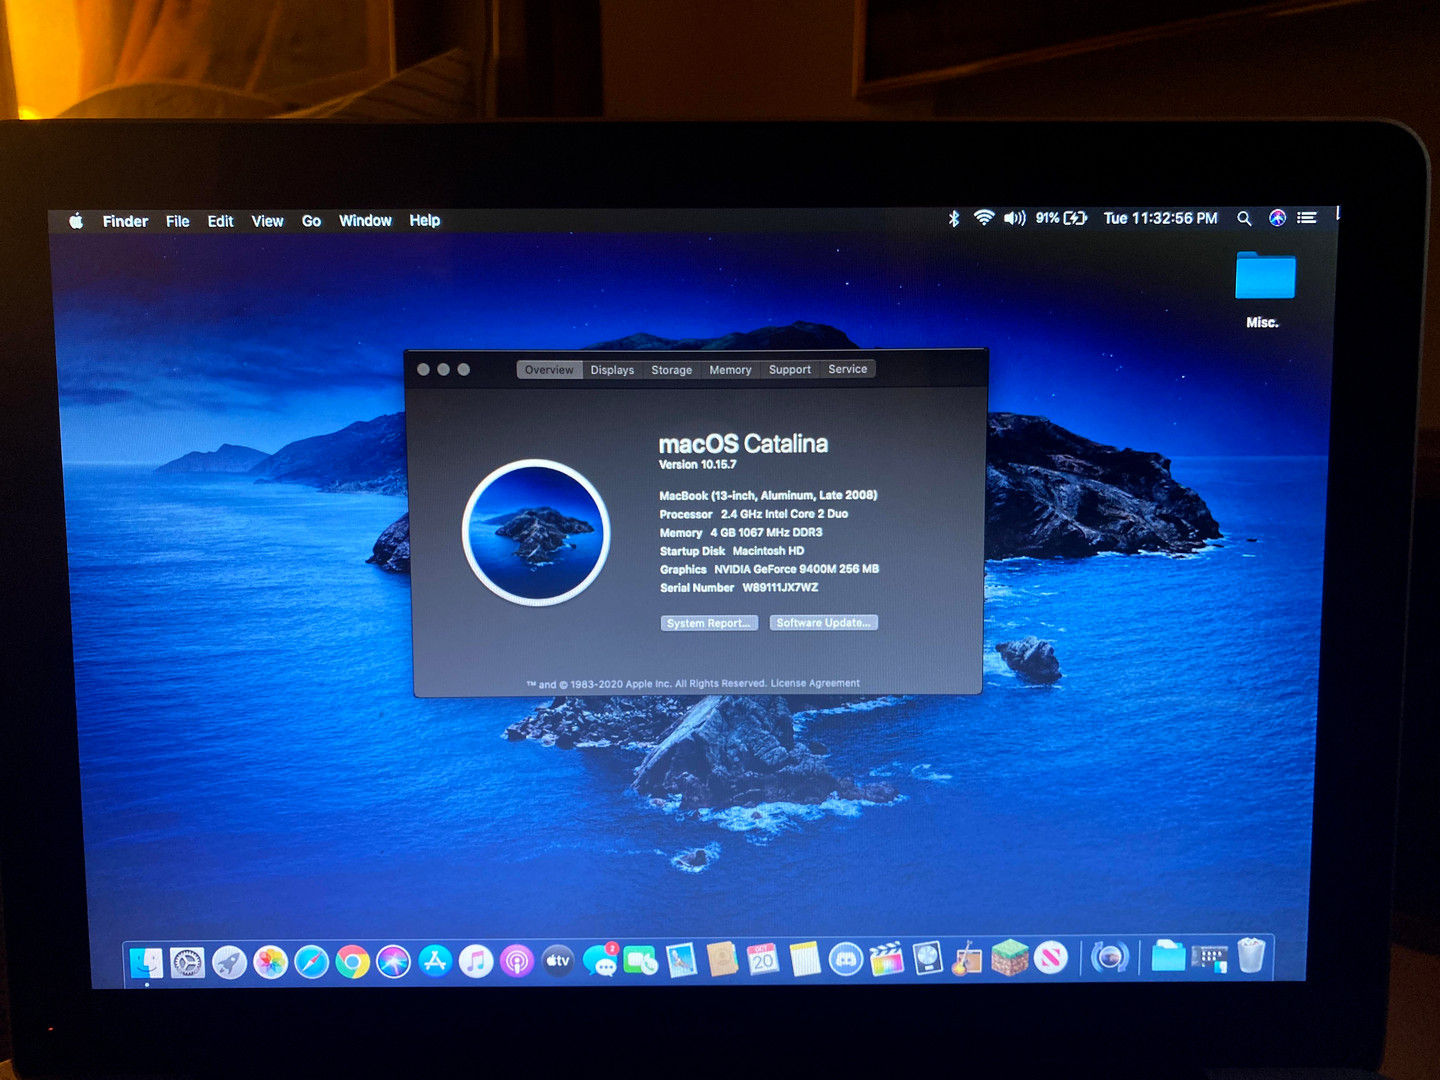Switch to the Displays tab
The height and width of the screenshot is (1080, 1440).
(612, 370)
